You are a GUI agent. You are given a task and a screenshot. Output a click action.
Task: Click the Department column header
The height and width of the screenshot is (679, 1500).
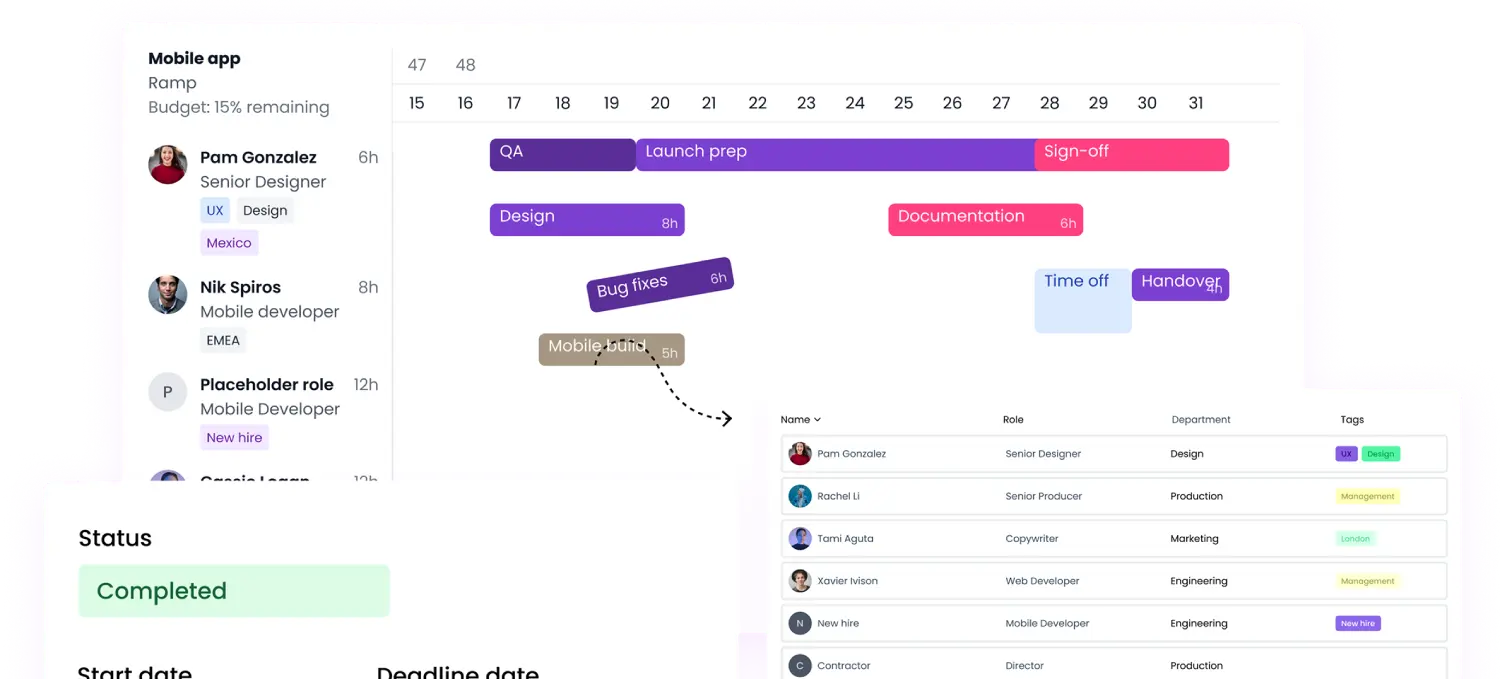[1200, 419]
